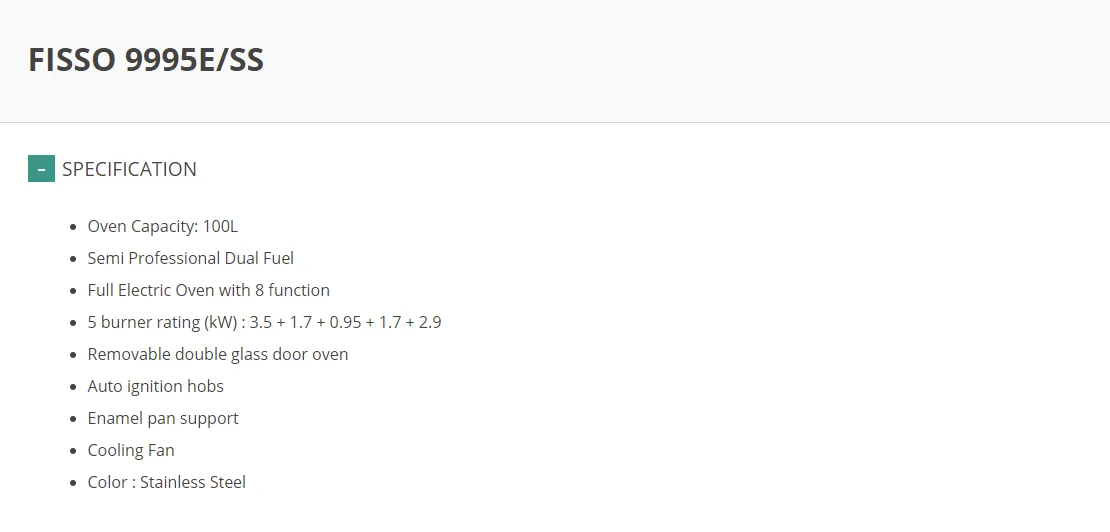This screenshot has height=532, width=1110.
Task: Click the bullet beside Removable double glass door
Action: coord(74,355)
